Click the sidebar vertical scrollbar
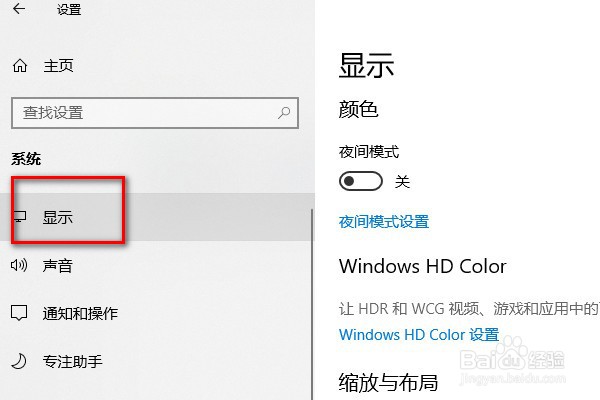 click(x=312, y=304)
